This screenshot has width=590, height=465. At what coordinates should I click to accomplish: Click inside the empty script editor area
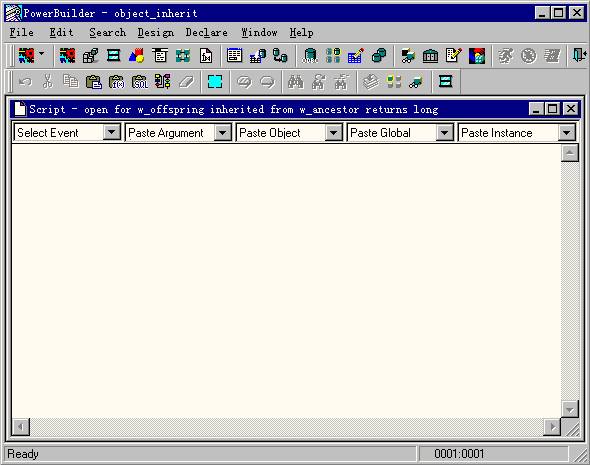[x=286, y=280]
